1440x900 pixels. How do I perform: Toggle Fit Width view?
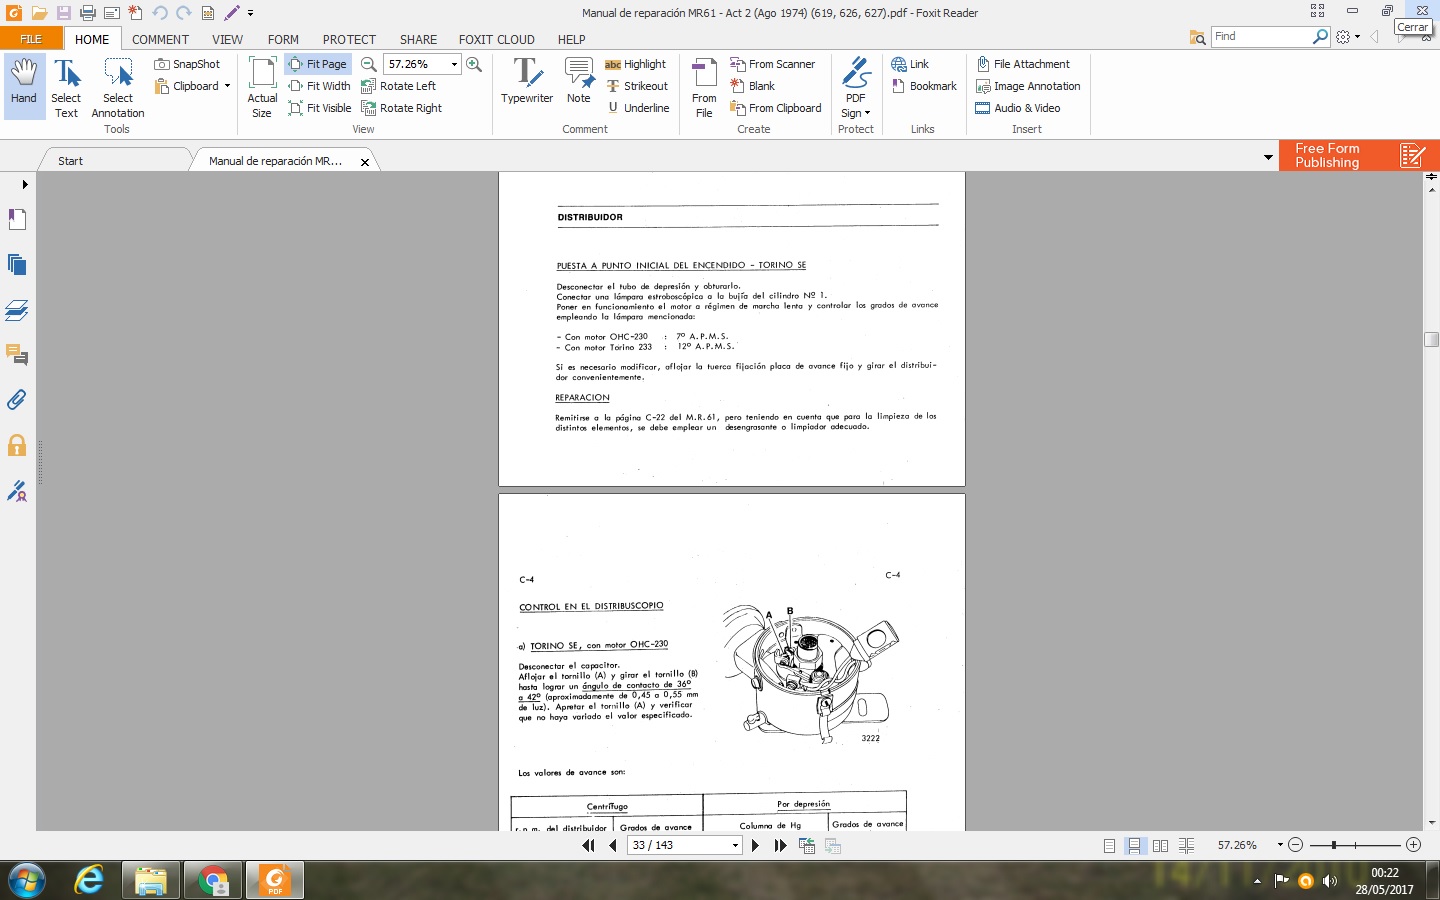319,86
